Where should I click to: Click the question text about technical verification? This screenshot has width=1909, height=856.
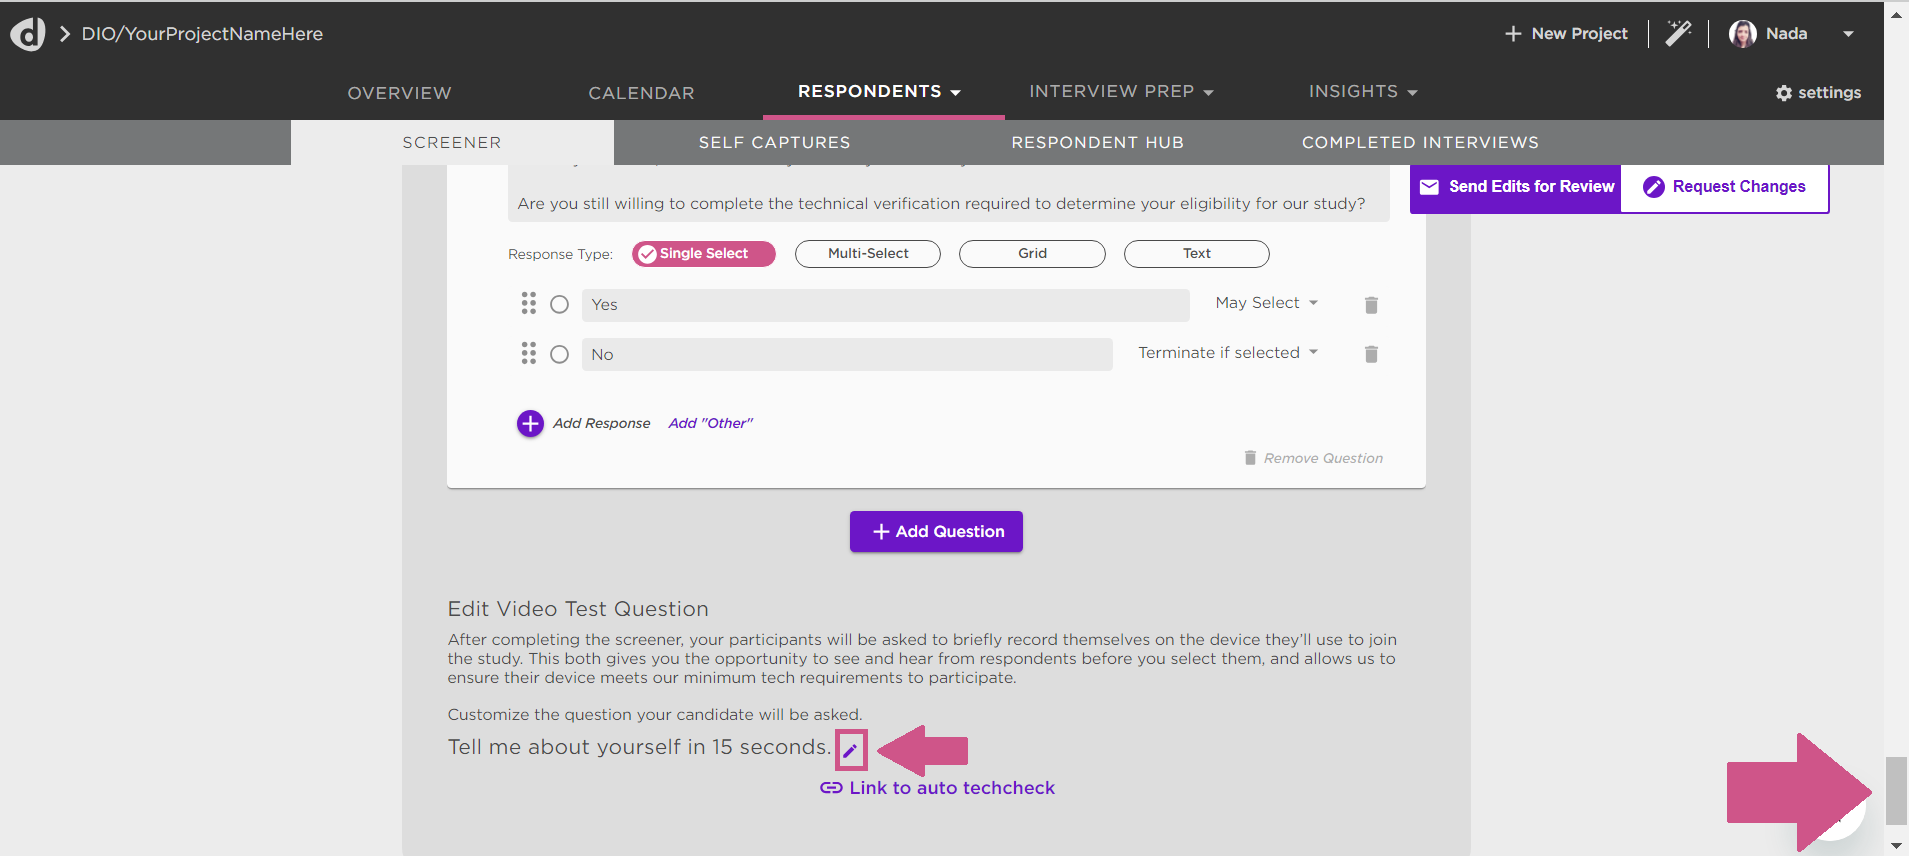pos(941,204)
